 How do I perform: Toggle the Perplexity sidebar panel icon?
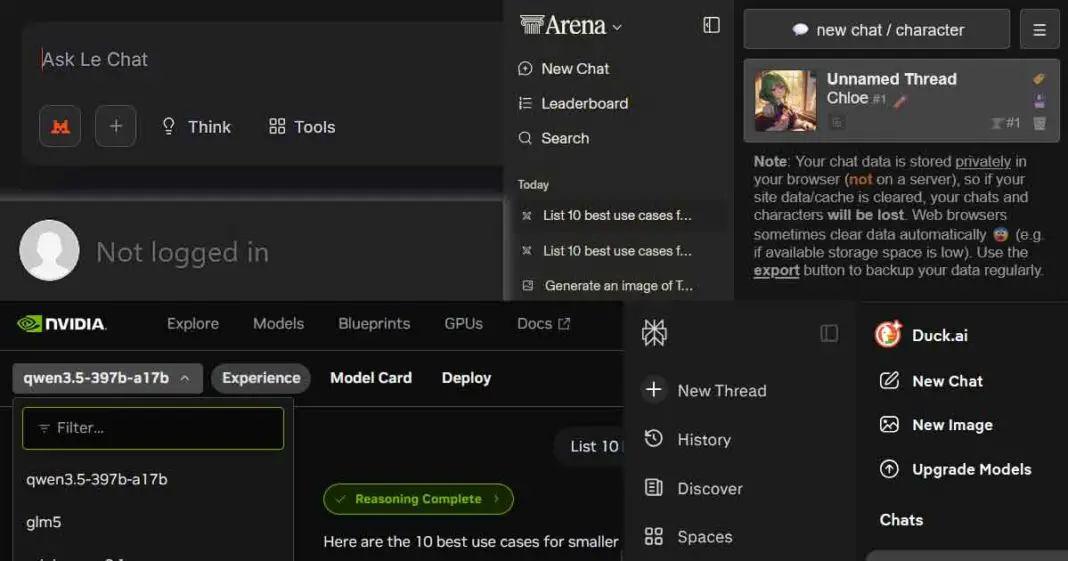pyautogui.click(x=829, y=333)
